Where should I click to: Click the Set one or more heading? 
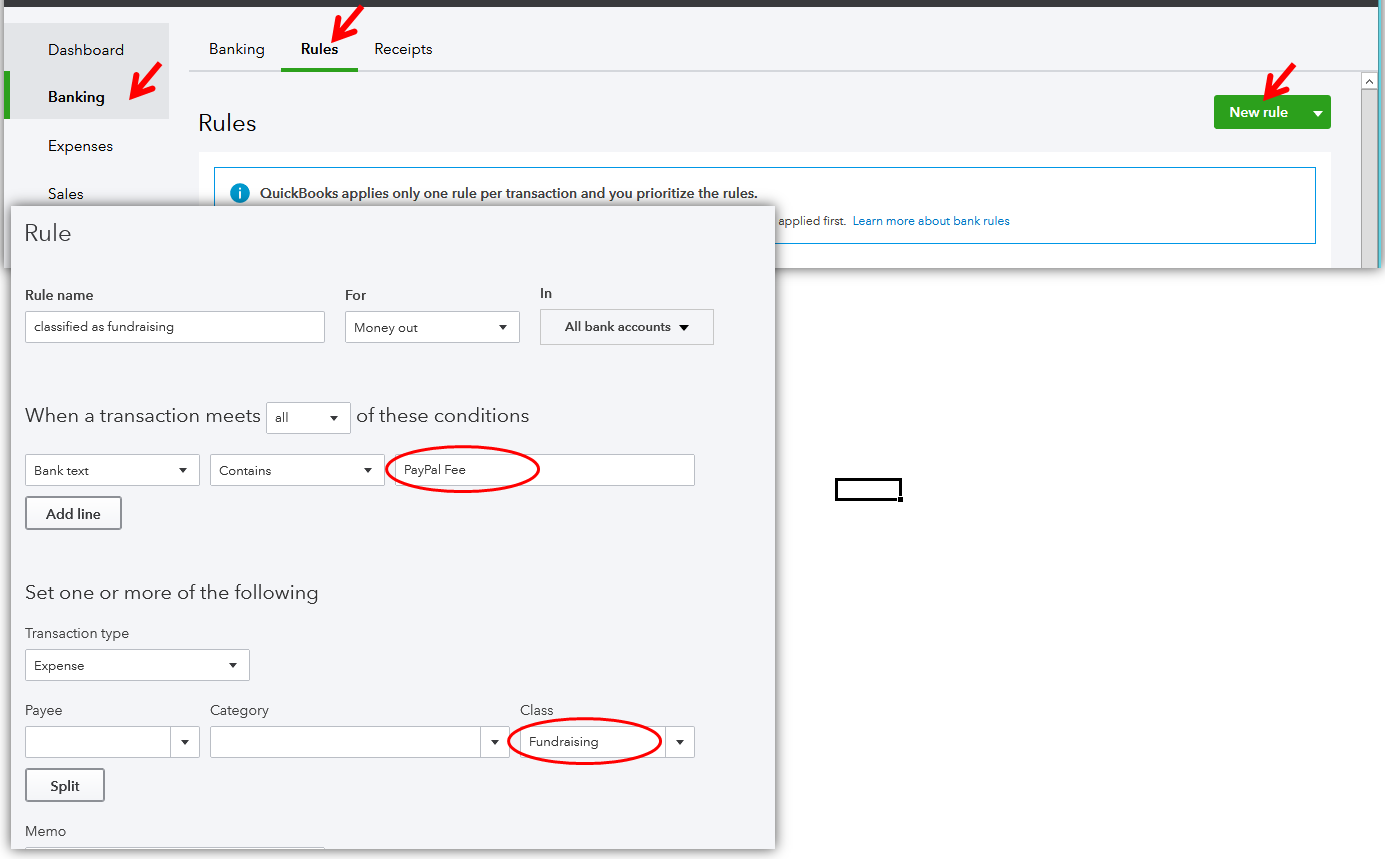(172, 592)
